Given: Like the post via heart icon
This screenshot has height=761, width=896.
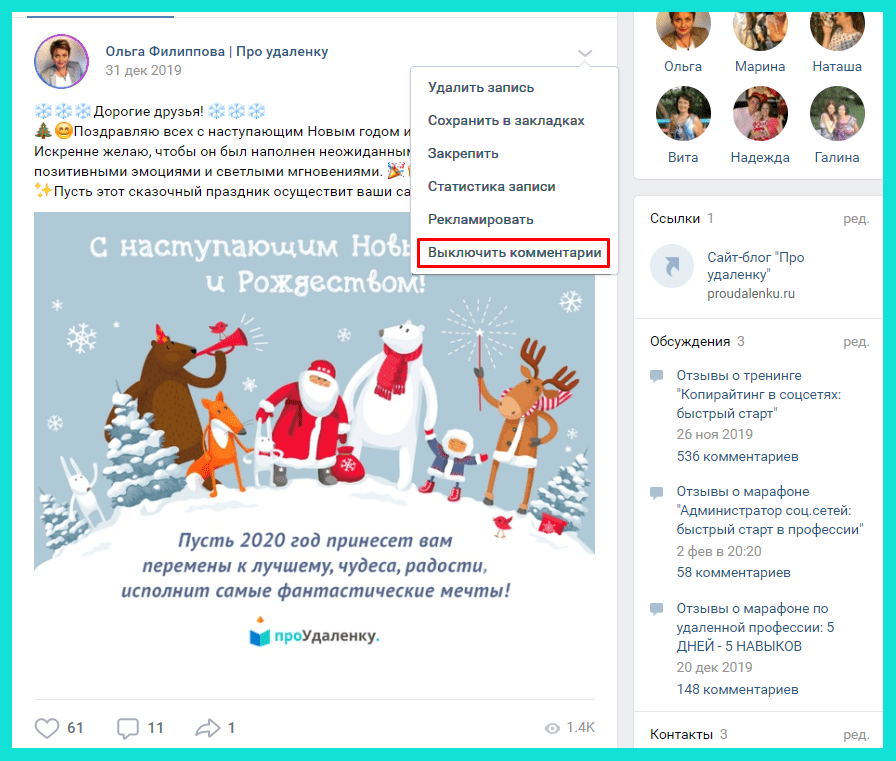Looking at the screenshot, I should (x=47, y=728).
